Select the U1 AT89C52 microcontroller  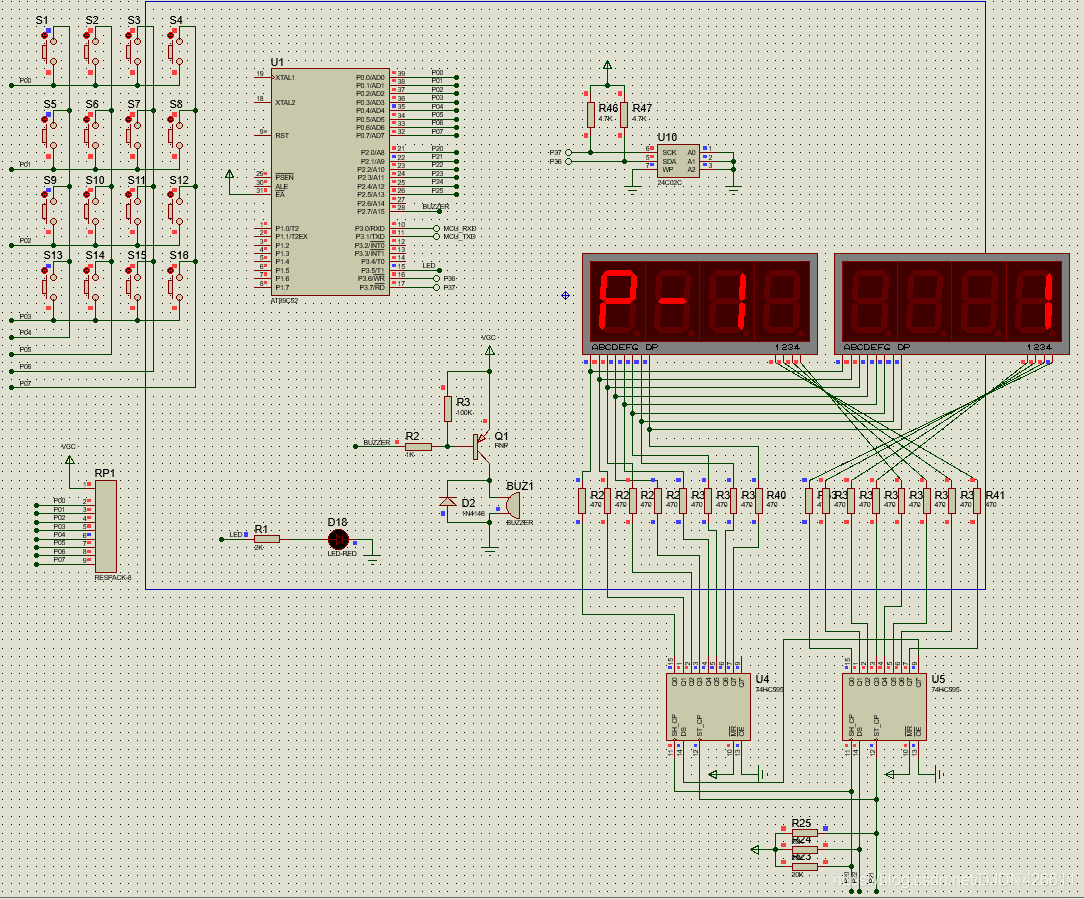pyautogui.click(x=330, y=182)
